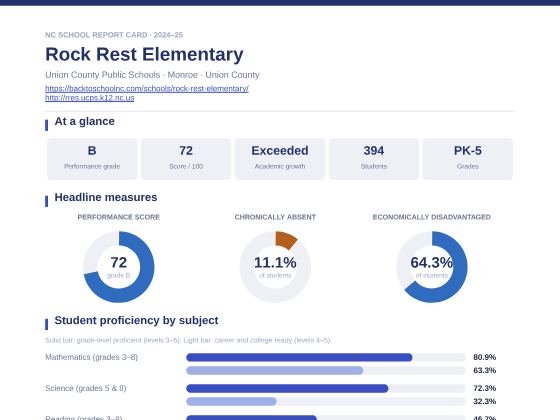Image resolution: width=560 pixels, height=420 pixels.
Task: Click the 64.3% economically disadvantaged donut chart
Action: tap(432, 267)
